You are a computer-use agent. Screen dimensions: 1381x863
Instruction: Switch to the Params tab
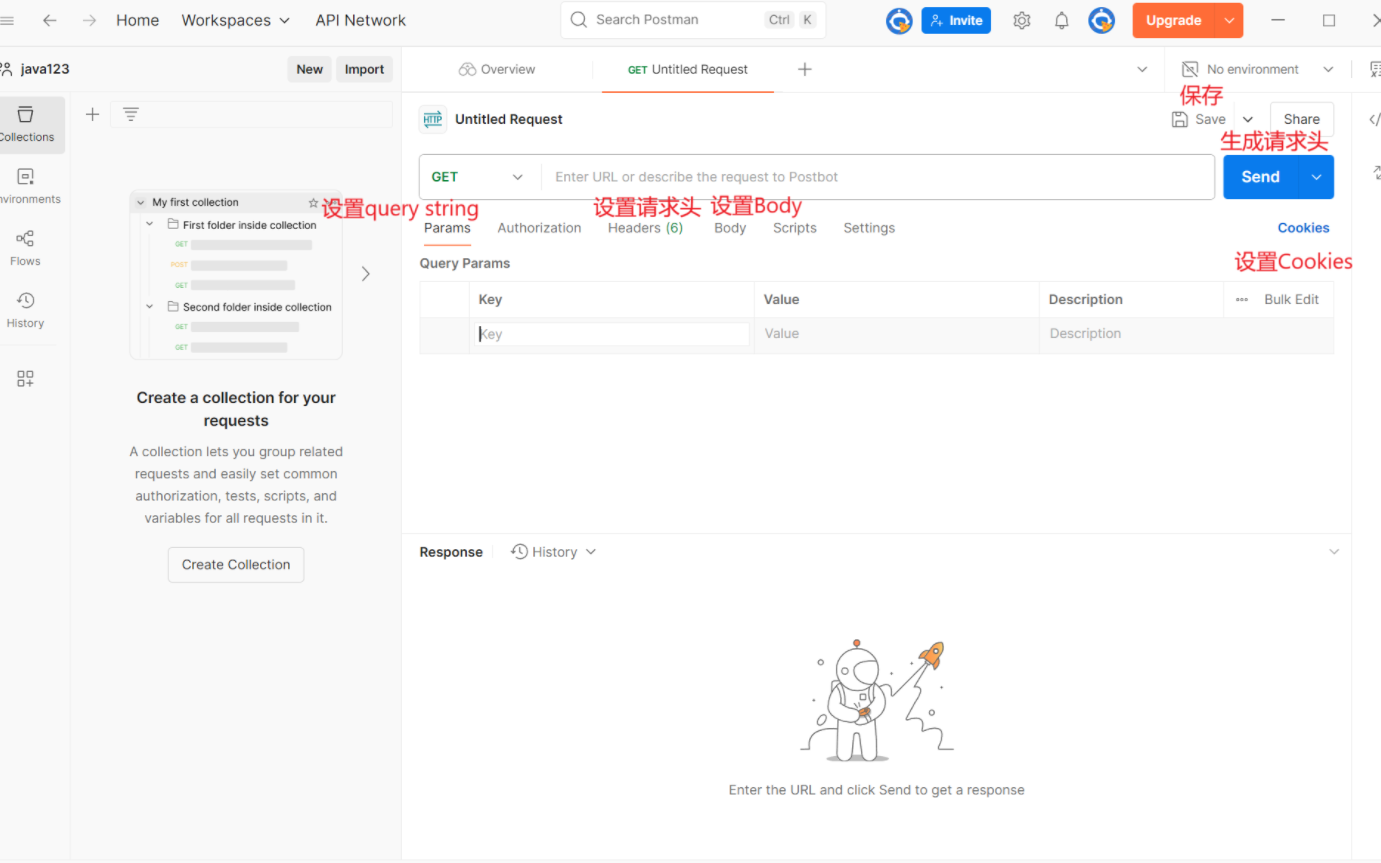[x=447, y=228]
